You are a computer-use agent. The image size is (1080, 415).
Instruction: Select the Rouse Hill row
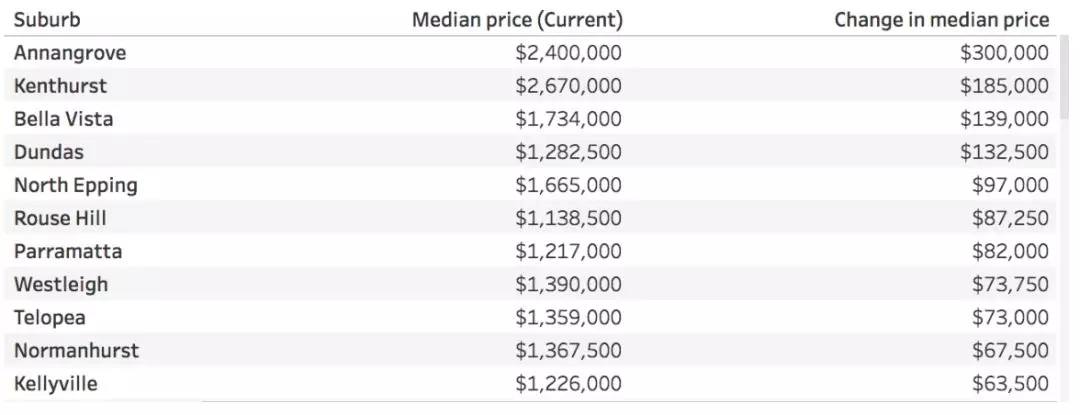[60, 218]
